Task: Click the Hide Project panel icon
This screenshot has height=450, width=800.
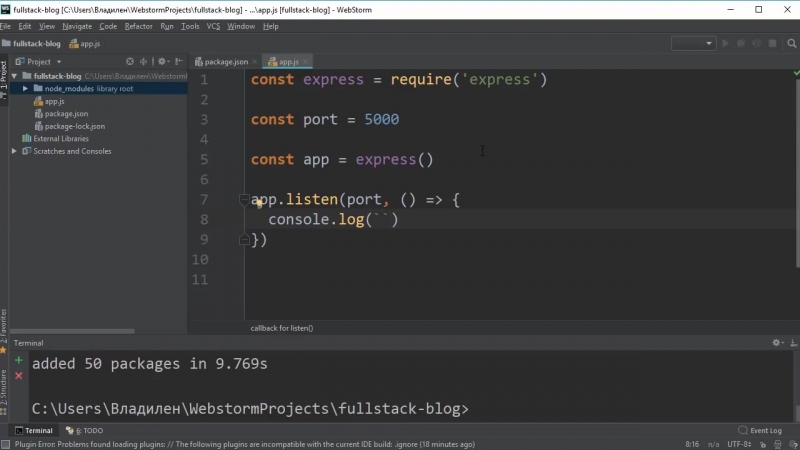Action: (x=179, y=61)
